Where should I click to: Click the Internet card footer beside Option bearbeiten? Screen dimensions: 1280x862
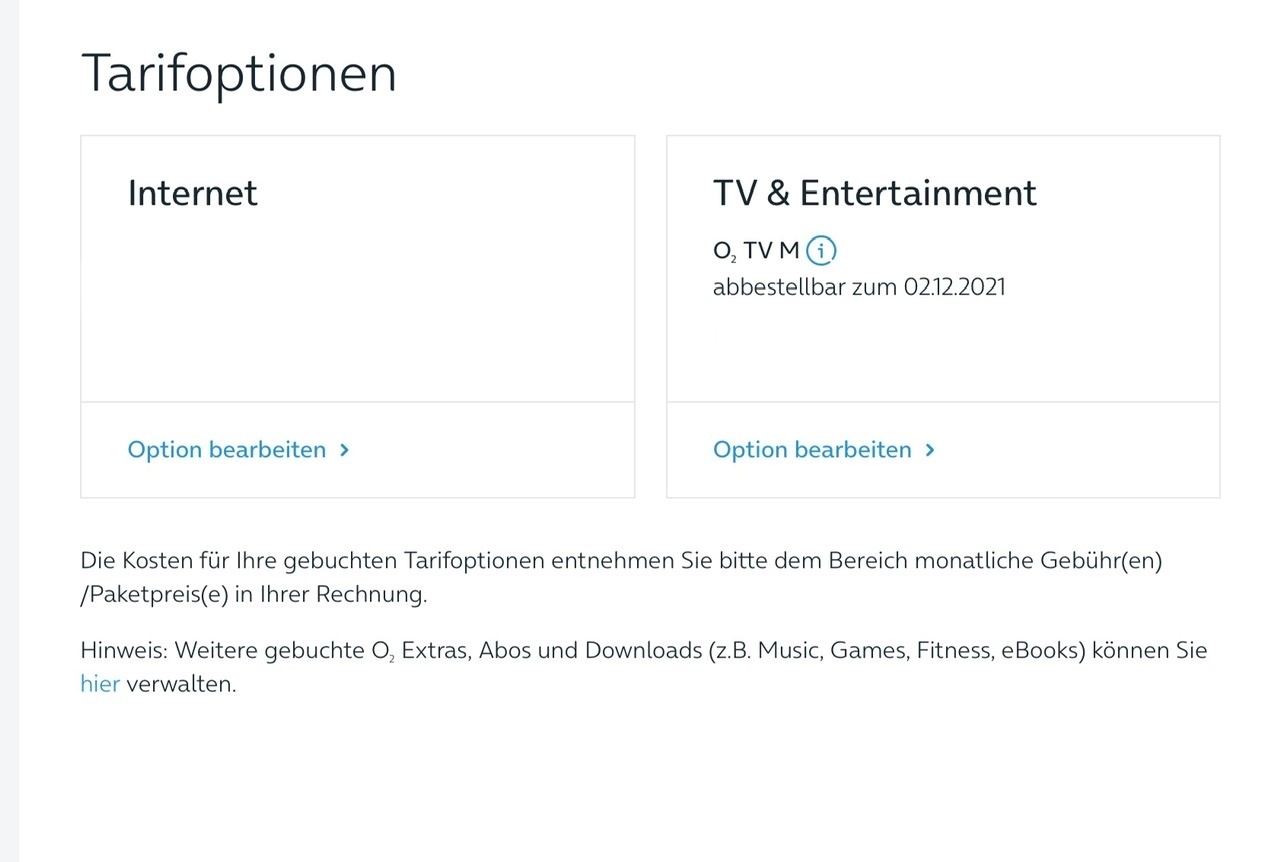[x=490, y=450]
